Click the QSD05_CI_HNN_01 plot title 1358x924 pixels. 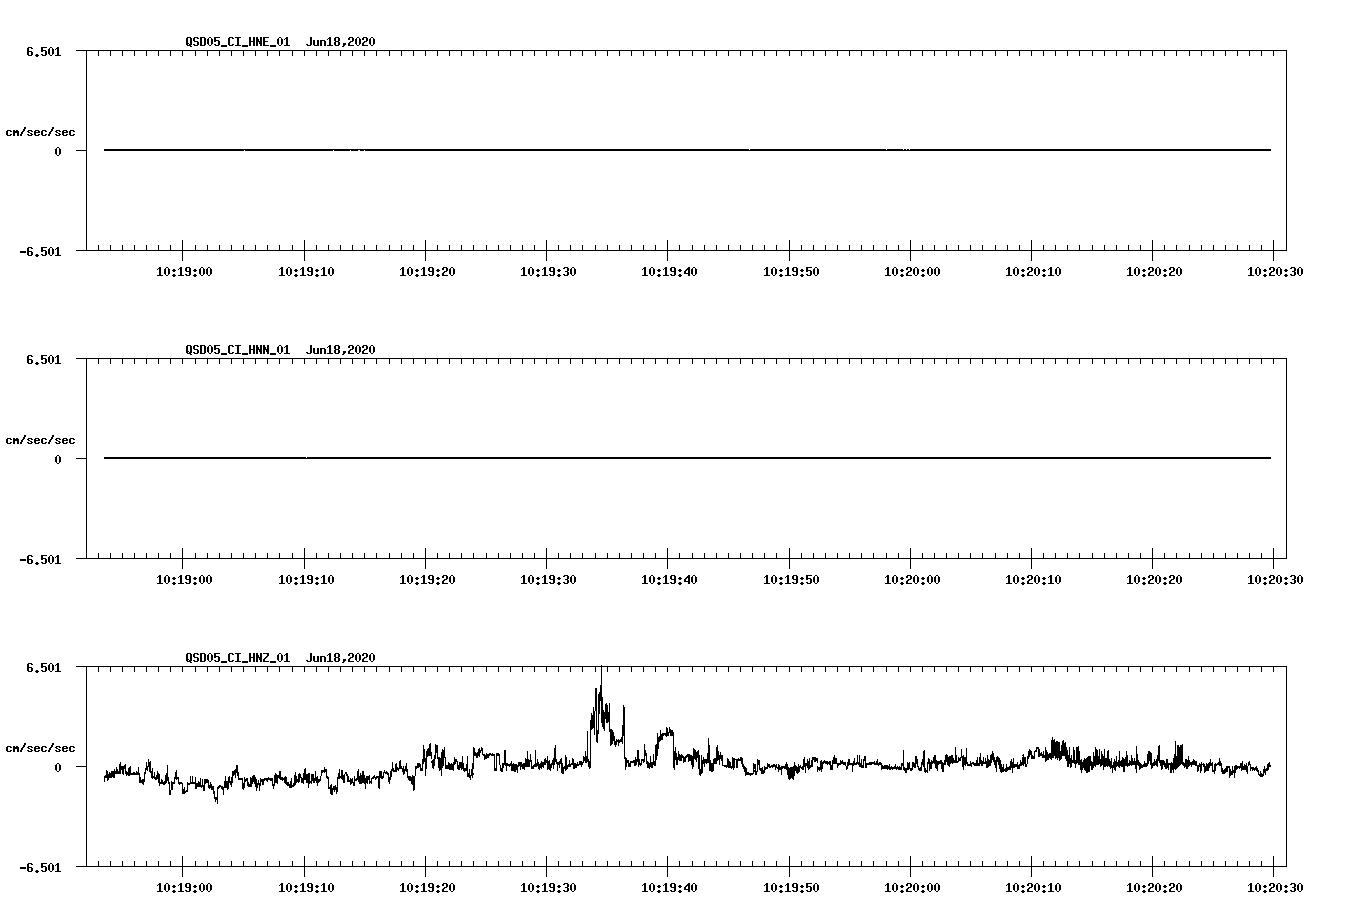coord(238,349)
